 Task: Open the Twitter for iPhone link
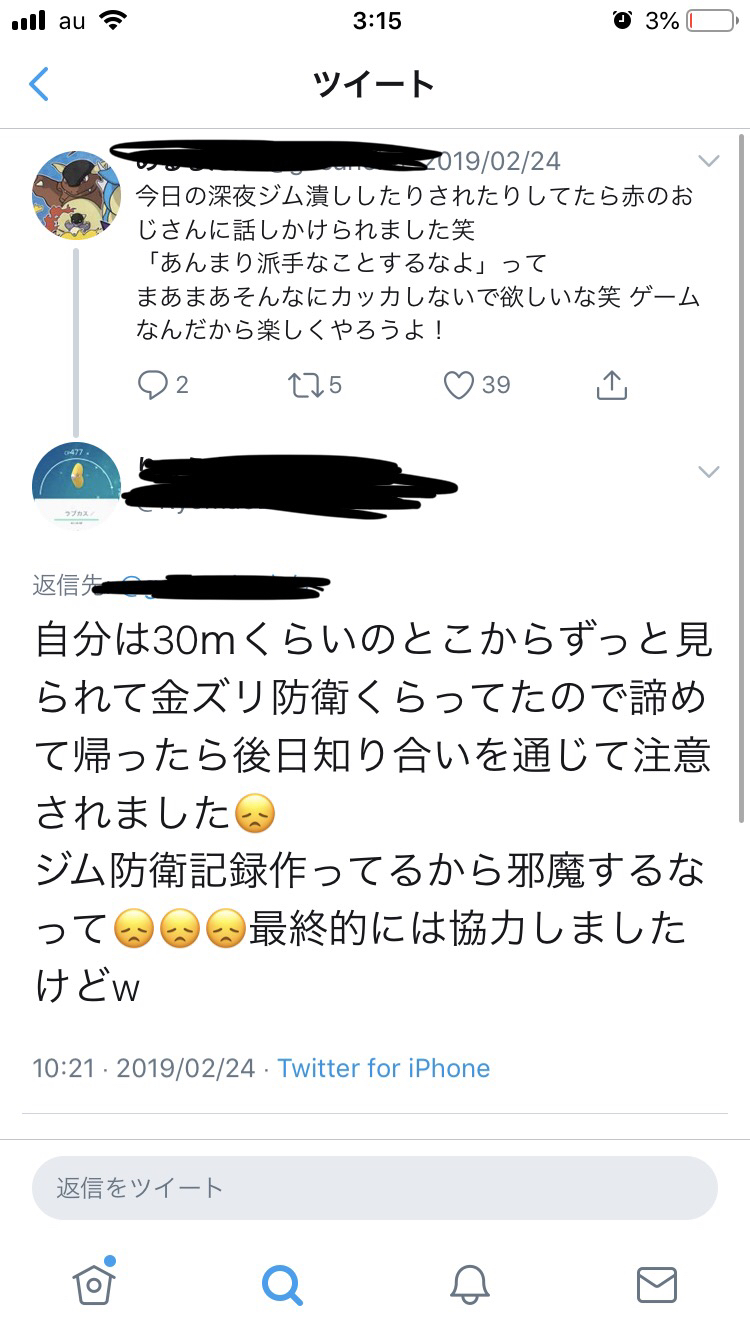pos(384,1068)
